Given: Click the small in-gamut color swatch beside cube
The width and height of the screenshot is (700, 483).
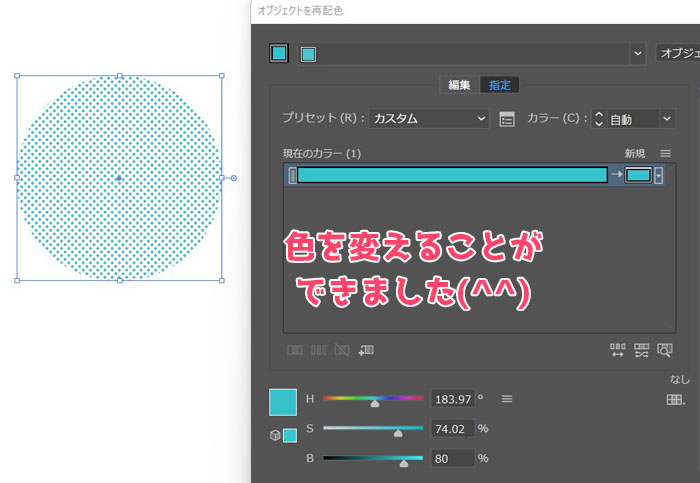Looking at the screenshot, I should point(290,435).
